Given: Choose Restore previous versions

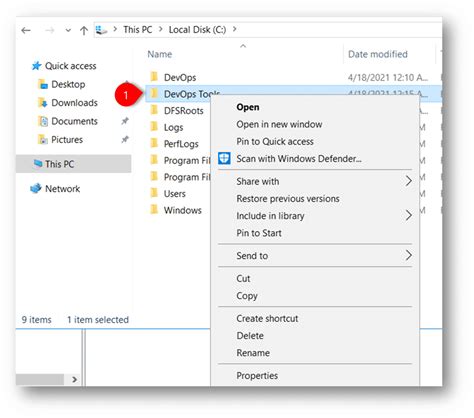Looking at the screenshot, I should 288,199.
